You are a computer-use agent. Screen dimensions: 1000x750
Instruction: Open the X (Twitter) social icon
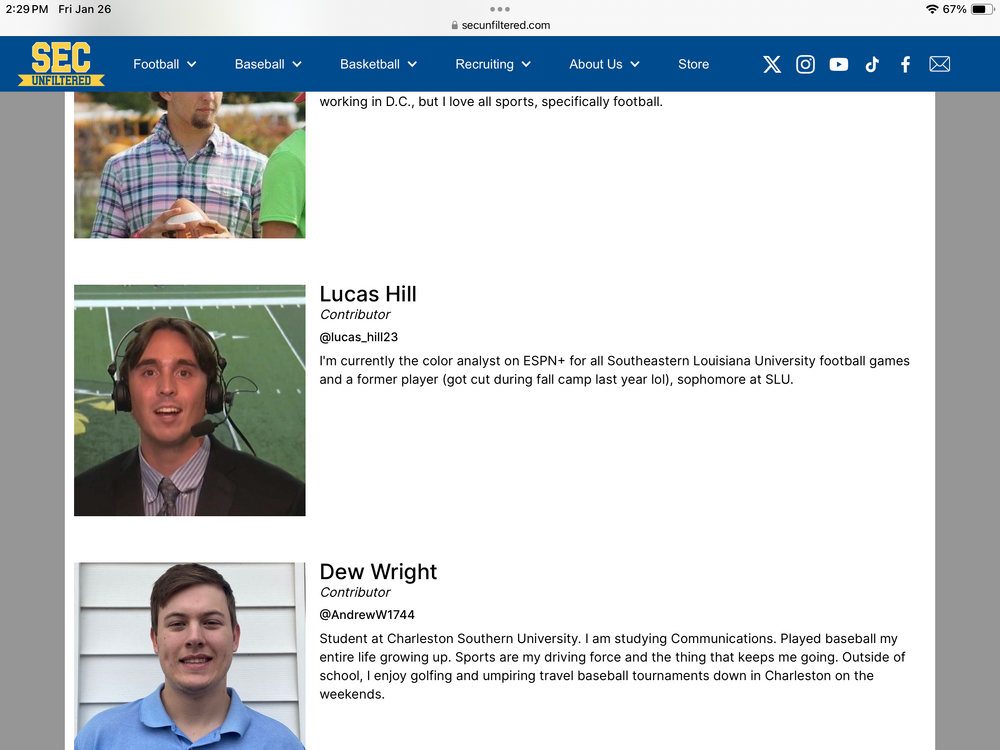772,64
